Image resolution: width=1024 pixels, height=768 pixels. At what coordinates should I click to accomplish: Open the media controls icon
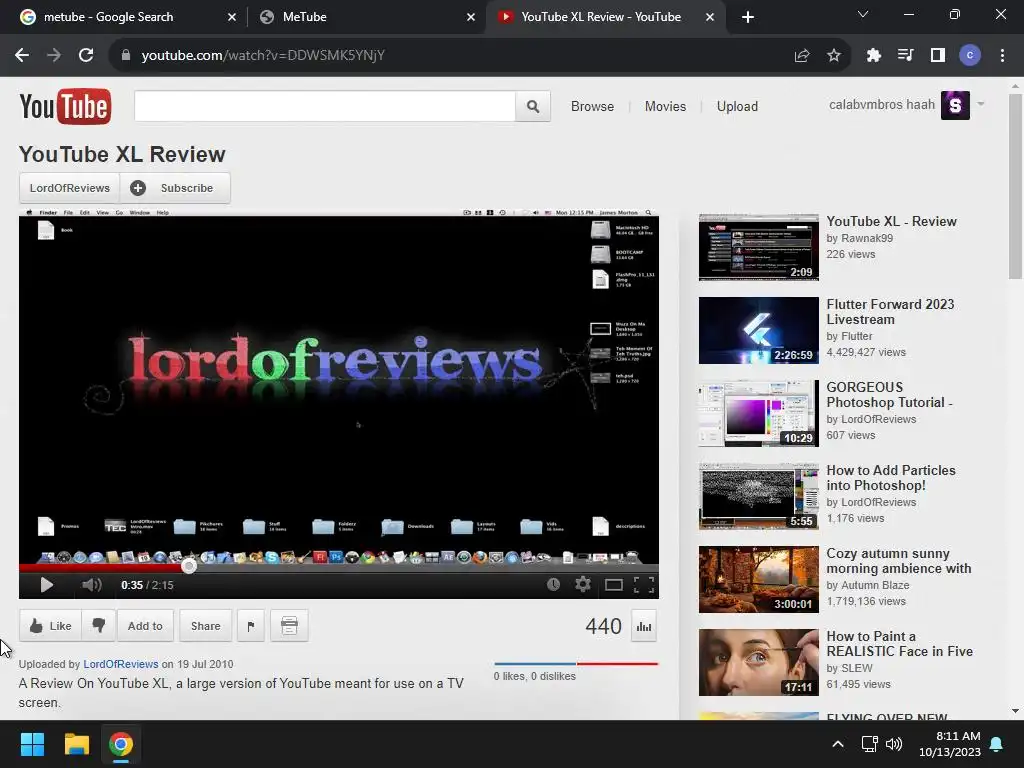point(905,56)
